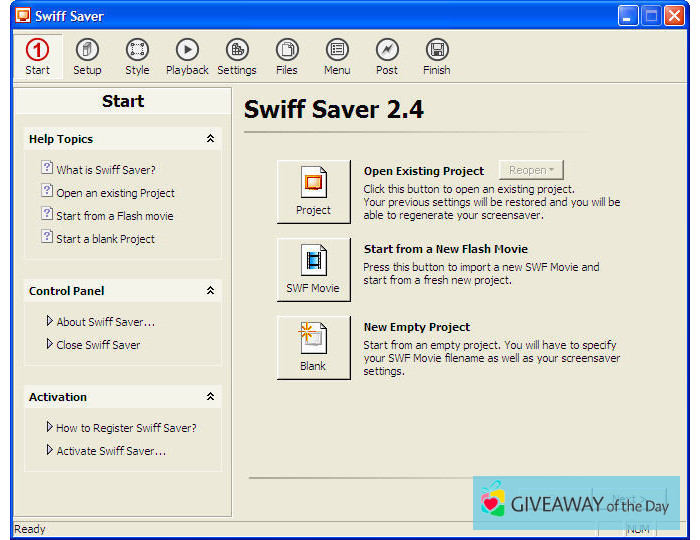Click 'About Swiff Saver...' in Control Panel
This screenshot has width=700, height=540.
tap(105, 322)
